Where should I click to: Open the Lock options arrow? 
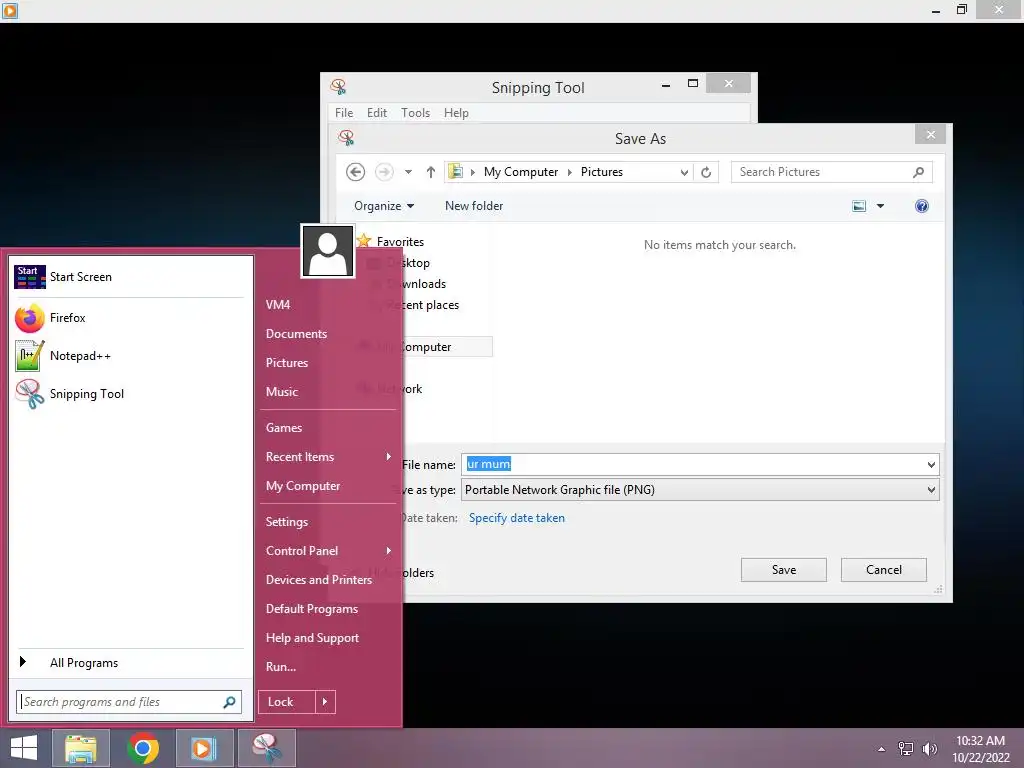click(x=325, y=702)
